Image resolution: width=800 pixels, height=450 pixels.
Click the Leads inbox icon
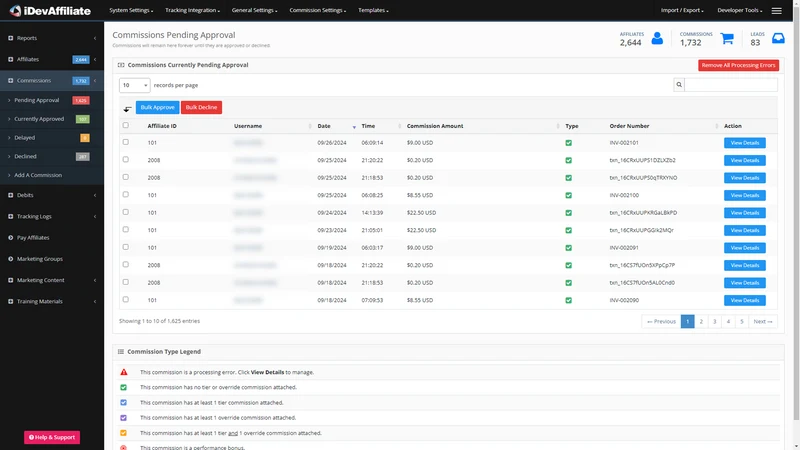coord(778,38)
